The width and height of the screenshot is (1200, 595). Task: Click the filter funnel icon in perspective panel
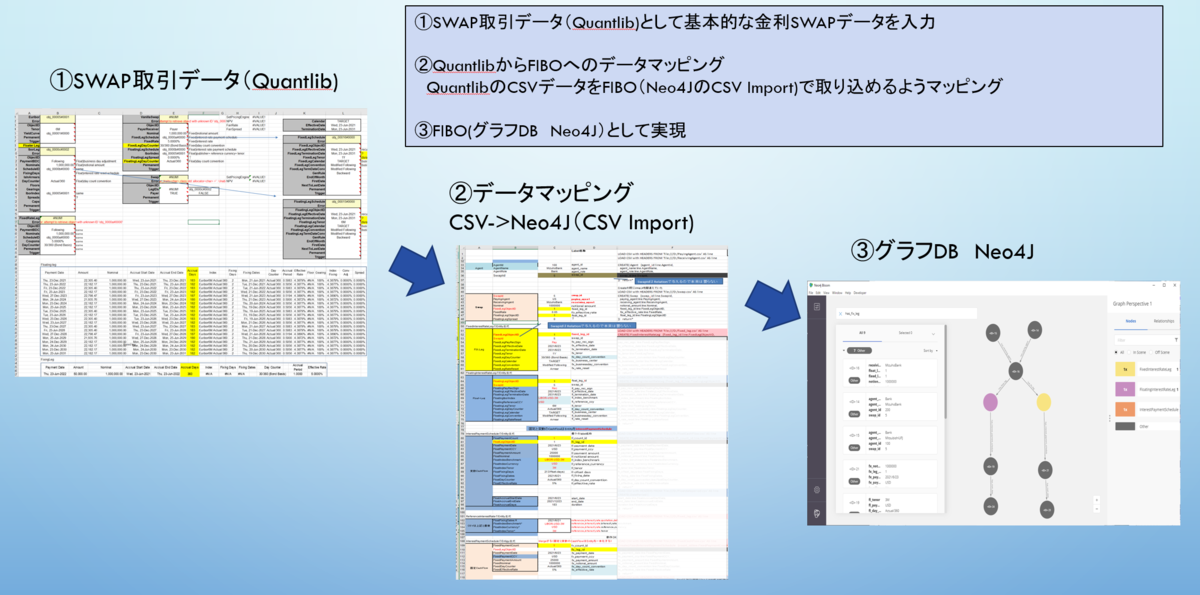1176,340
